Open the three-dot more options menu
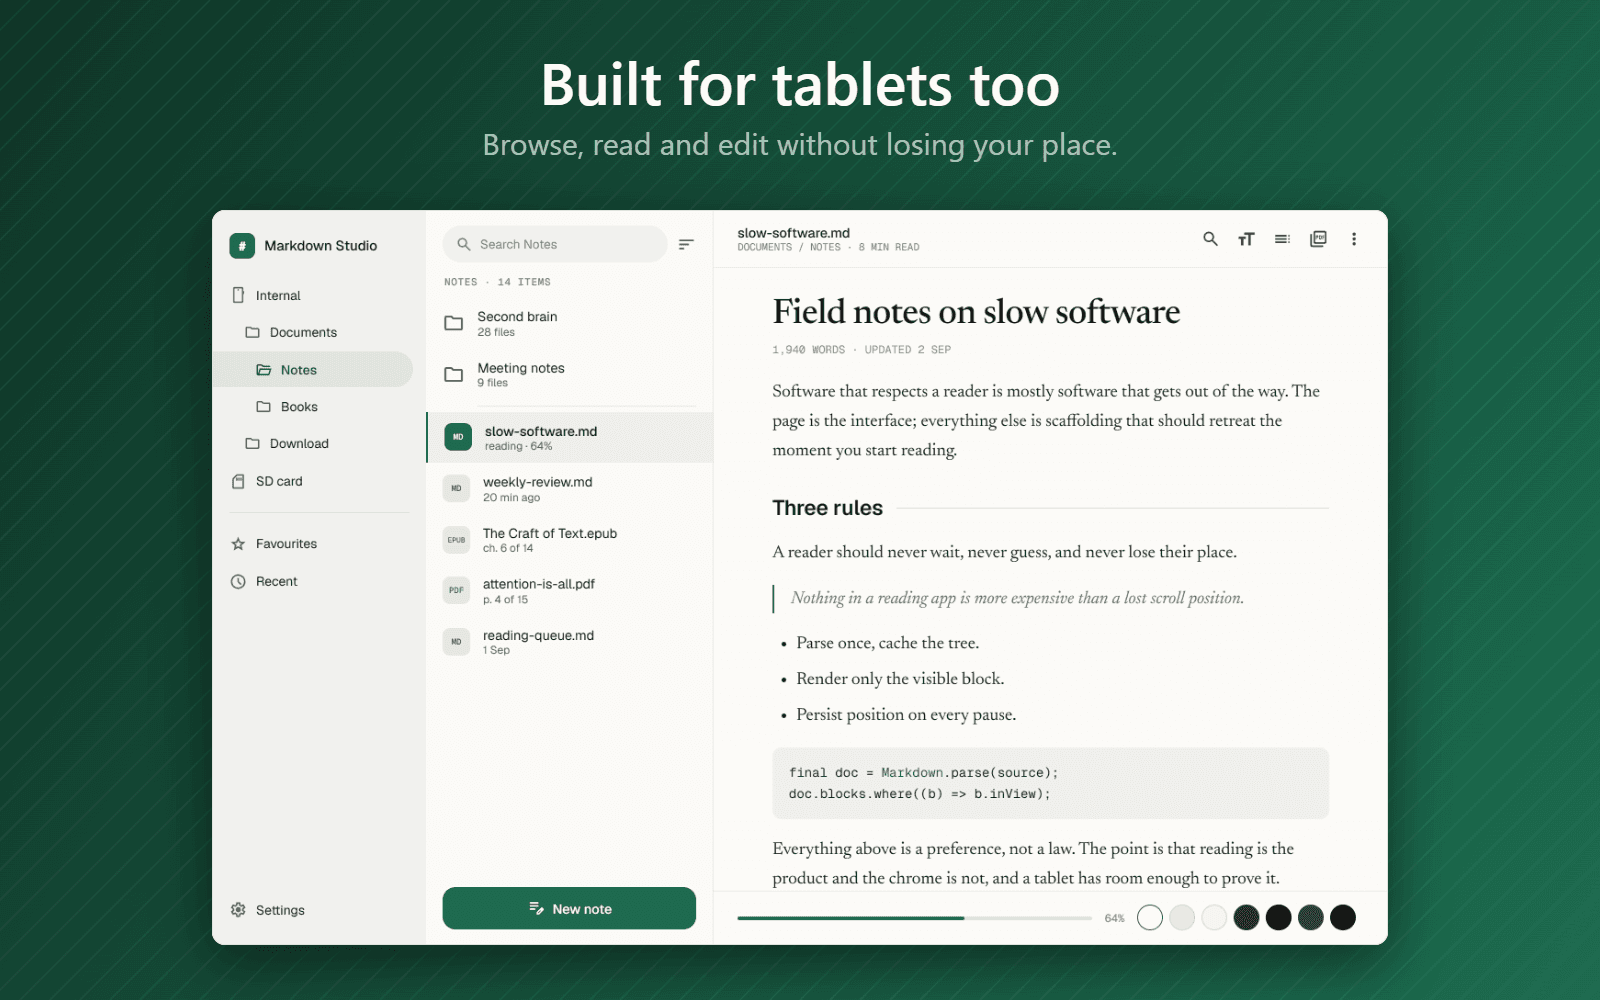Screen dimensions: 1600x1000 (1354, 239)
